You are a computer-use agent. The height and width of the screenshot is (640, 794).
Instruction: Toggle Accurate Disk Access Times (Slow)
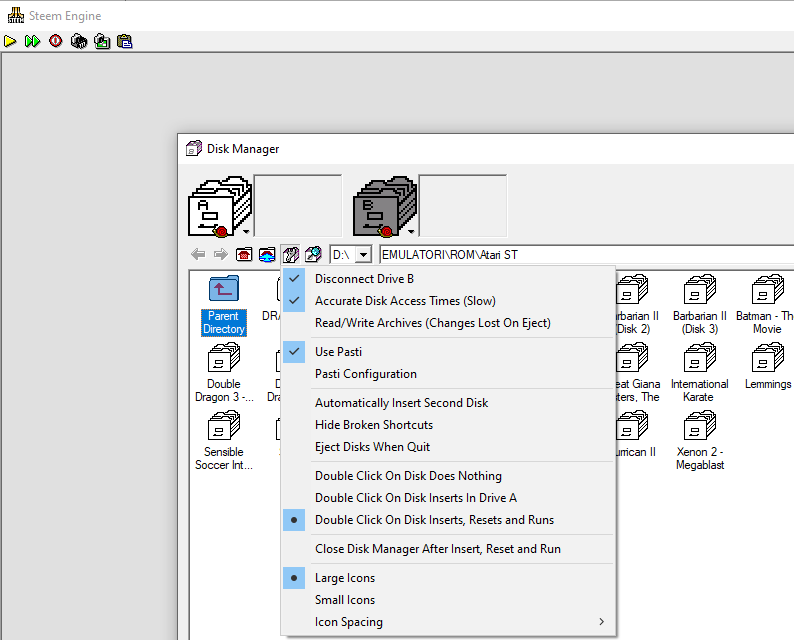coord(448,301)
